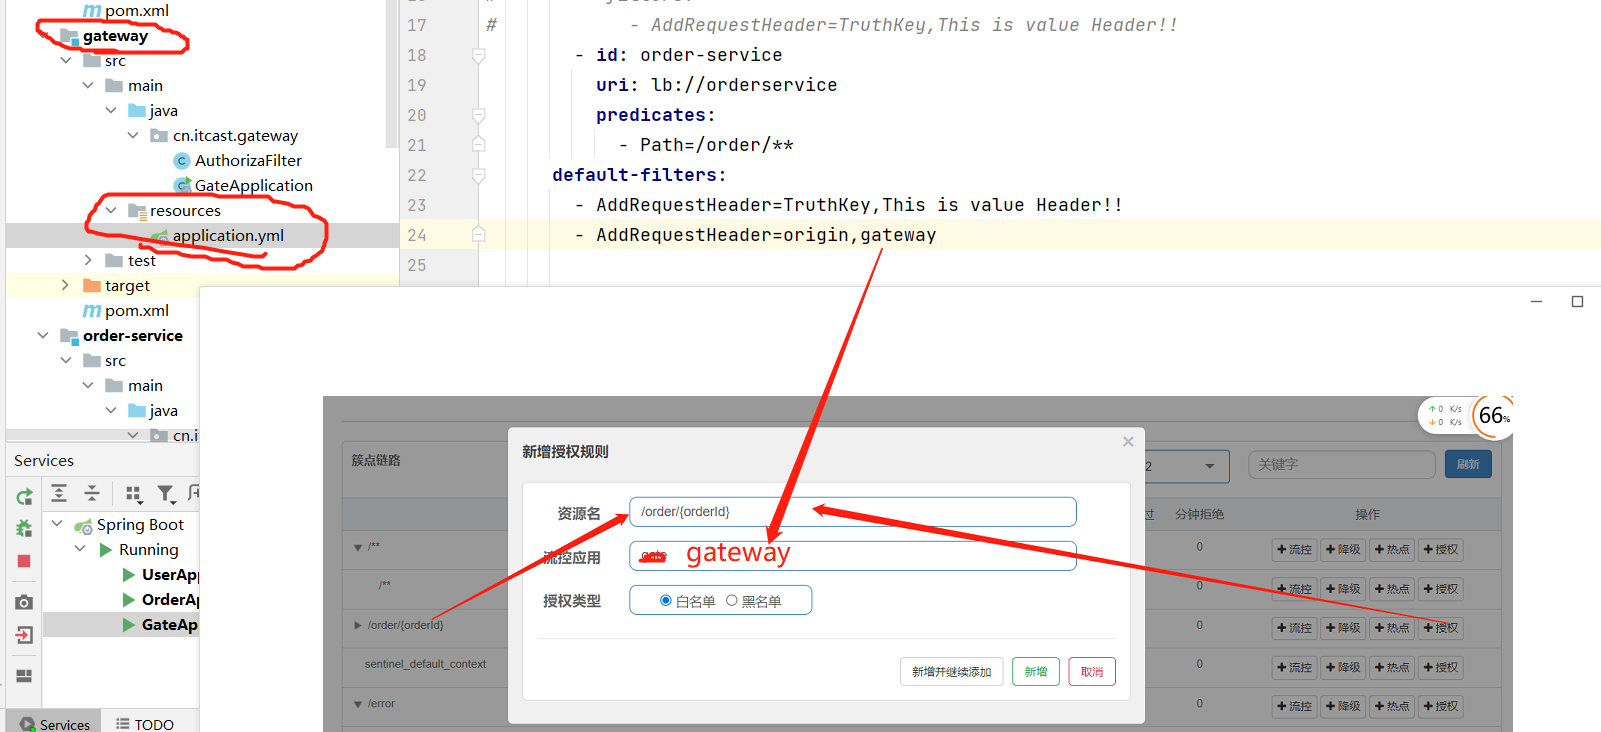Collapse the order-service module
Viewport: 1601px width, 732px height.
42,336
